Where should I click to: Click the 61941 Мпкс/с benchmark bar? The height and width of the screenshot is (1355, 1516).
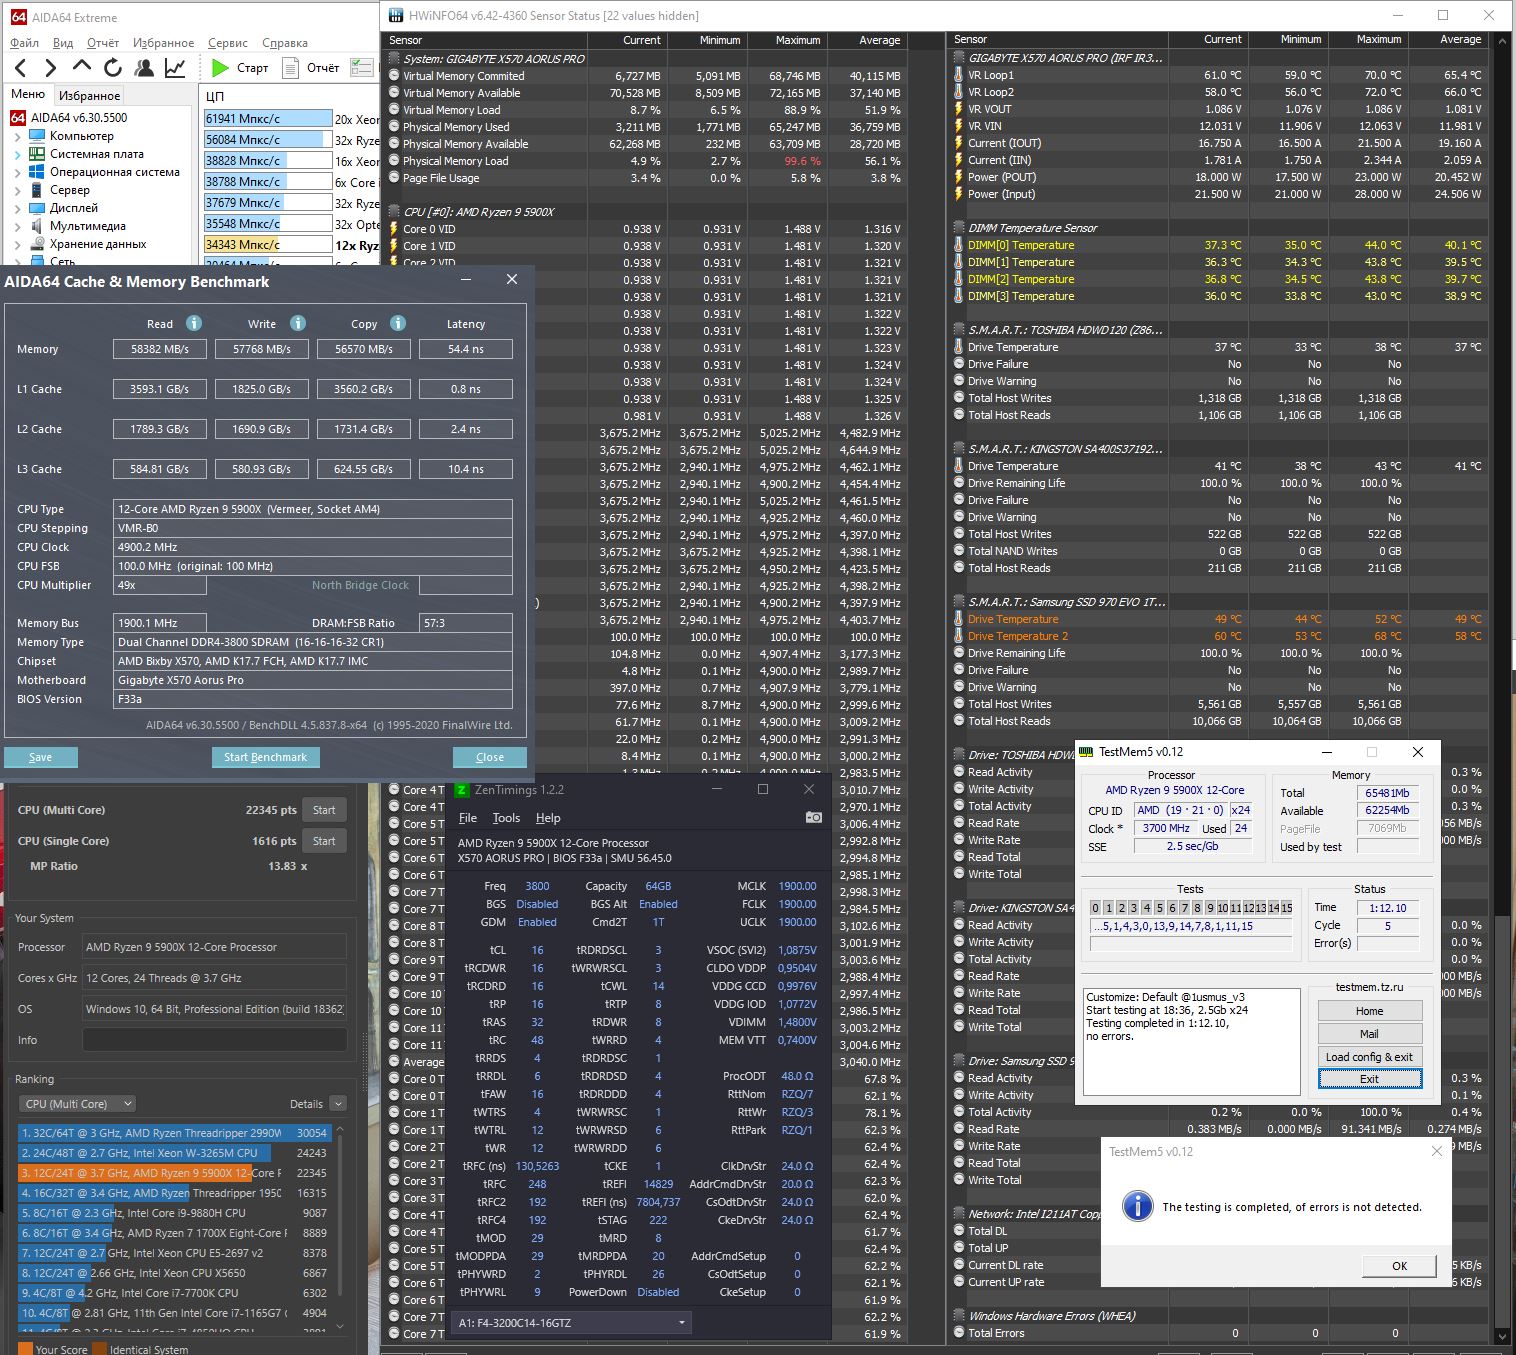(x=268, y=119)
